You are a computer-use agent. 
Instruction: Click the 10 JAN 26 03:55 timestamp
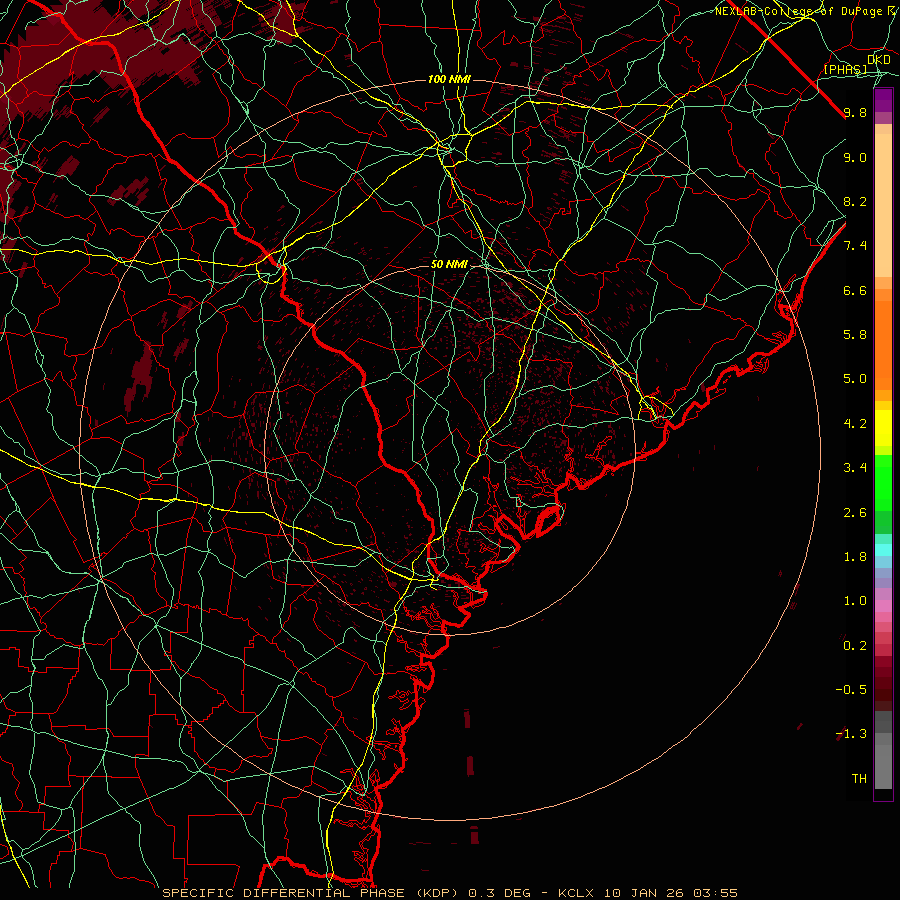[670, 893]
